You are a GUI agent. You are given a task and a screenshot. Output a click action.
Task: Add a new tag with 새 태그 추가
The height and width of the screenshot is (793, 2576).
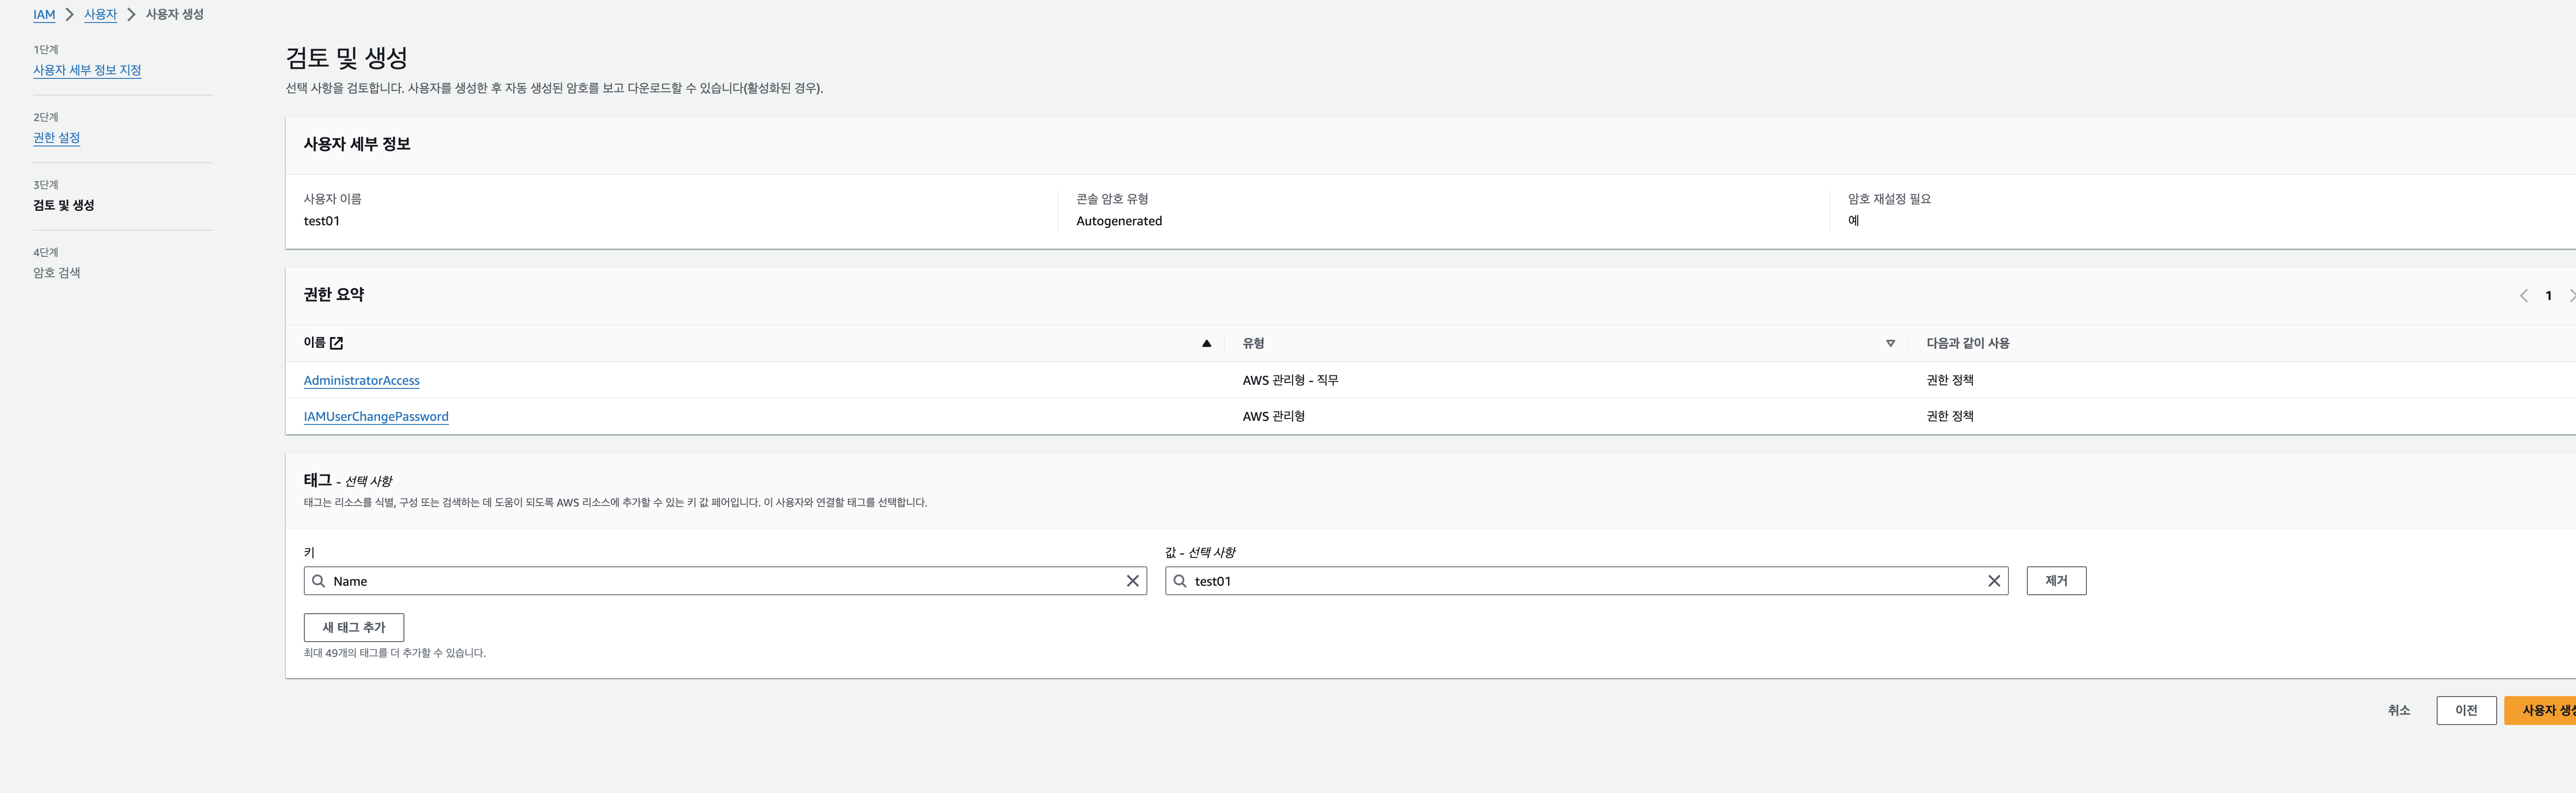[x=354, y=628]
